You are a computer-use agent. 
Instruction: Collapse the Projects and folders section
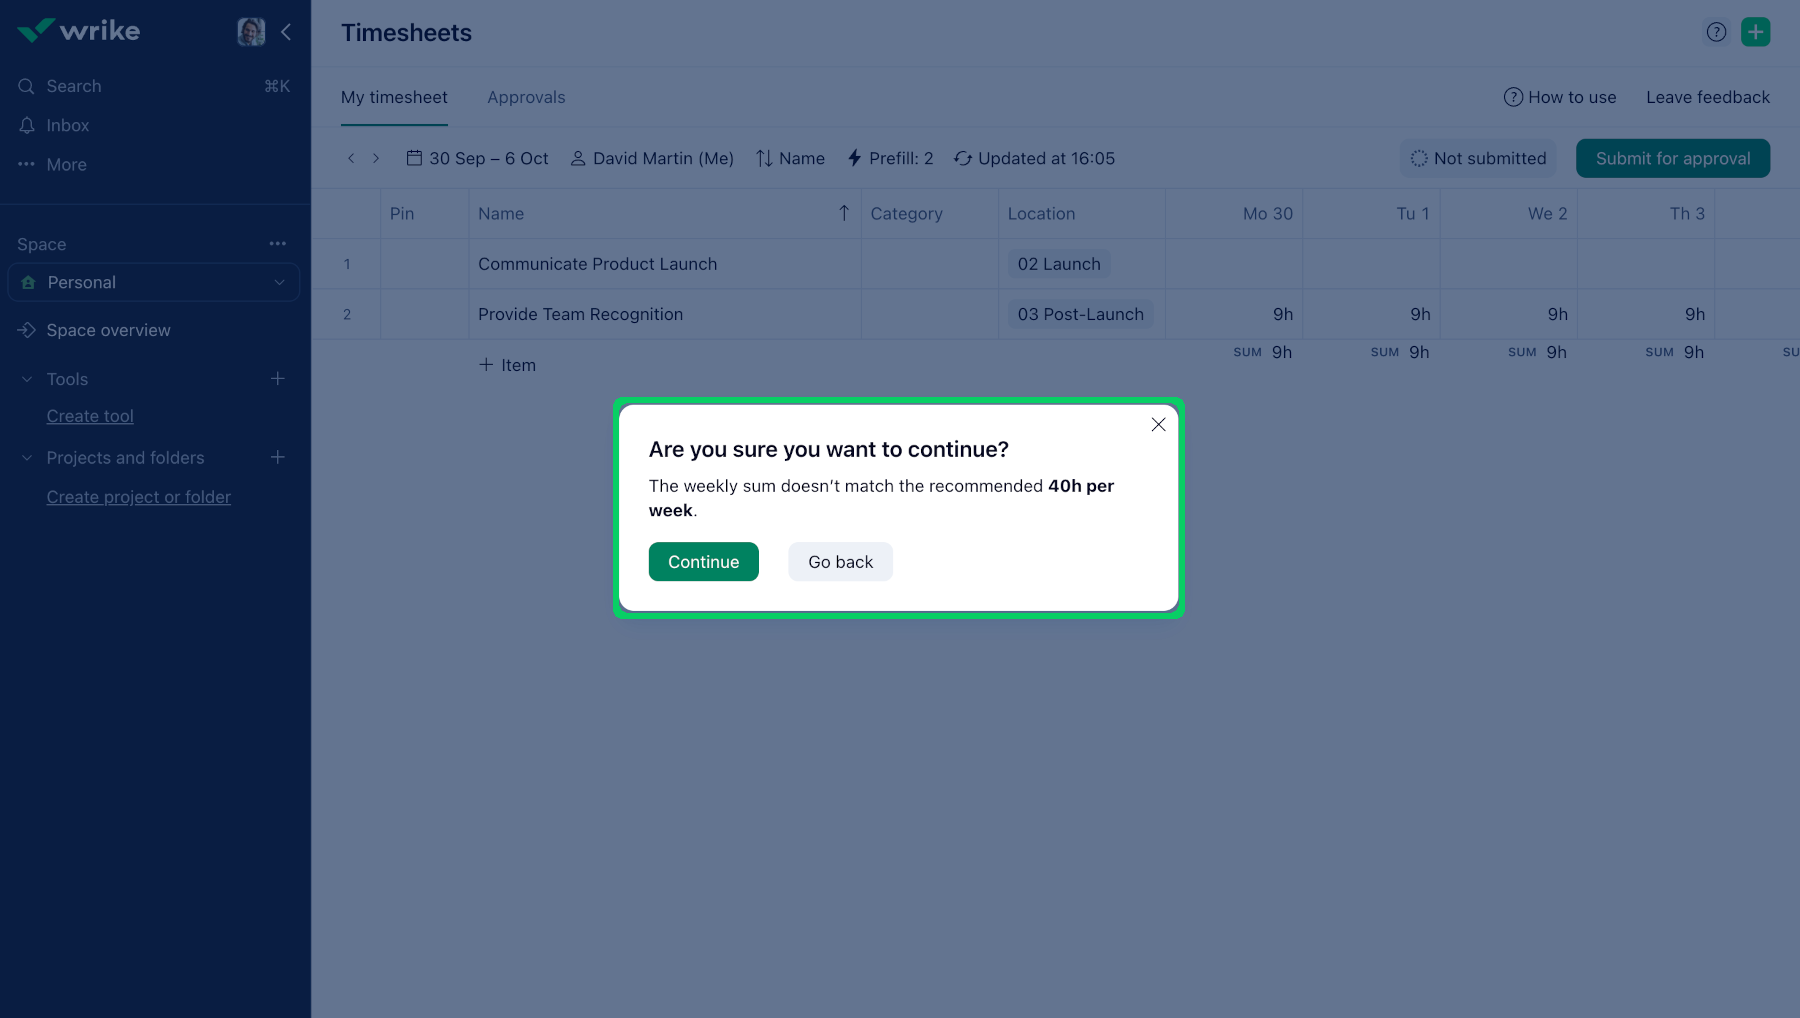point(27,458)
